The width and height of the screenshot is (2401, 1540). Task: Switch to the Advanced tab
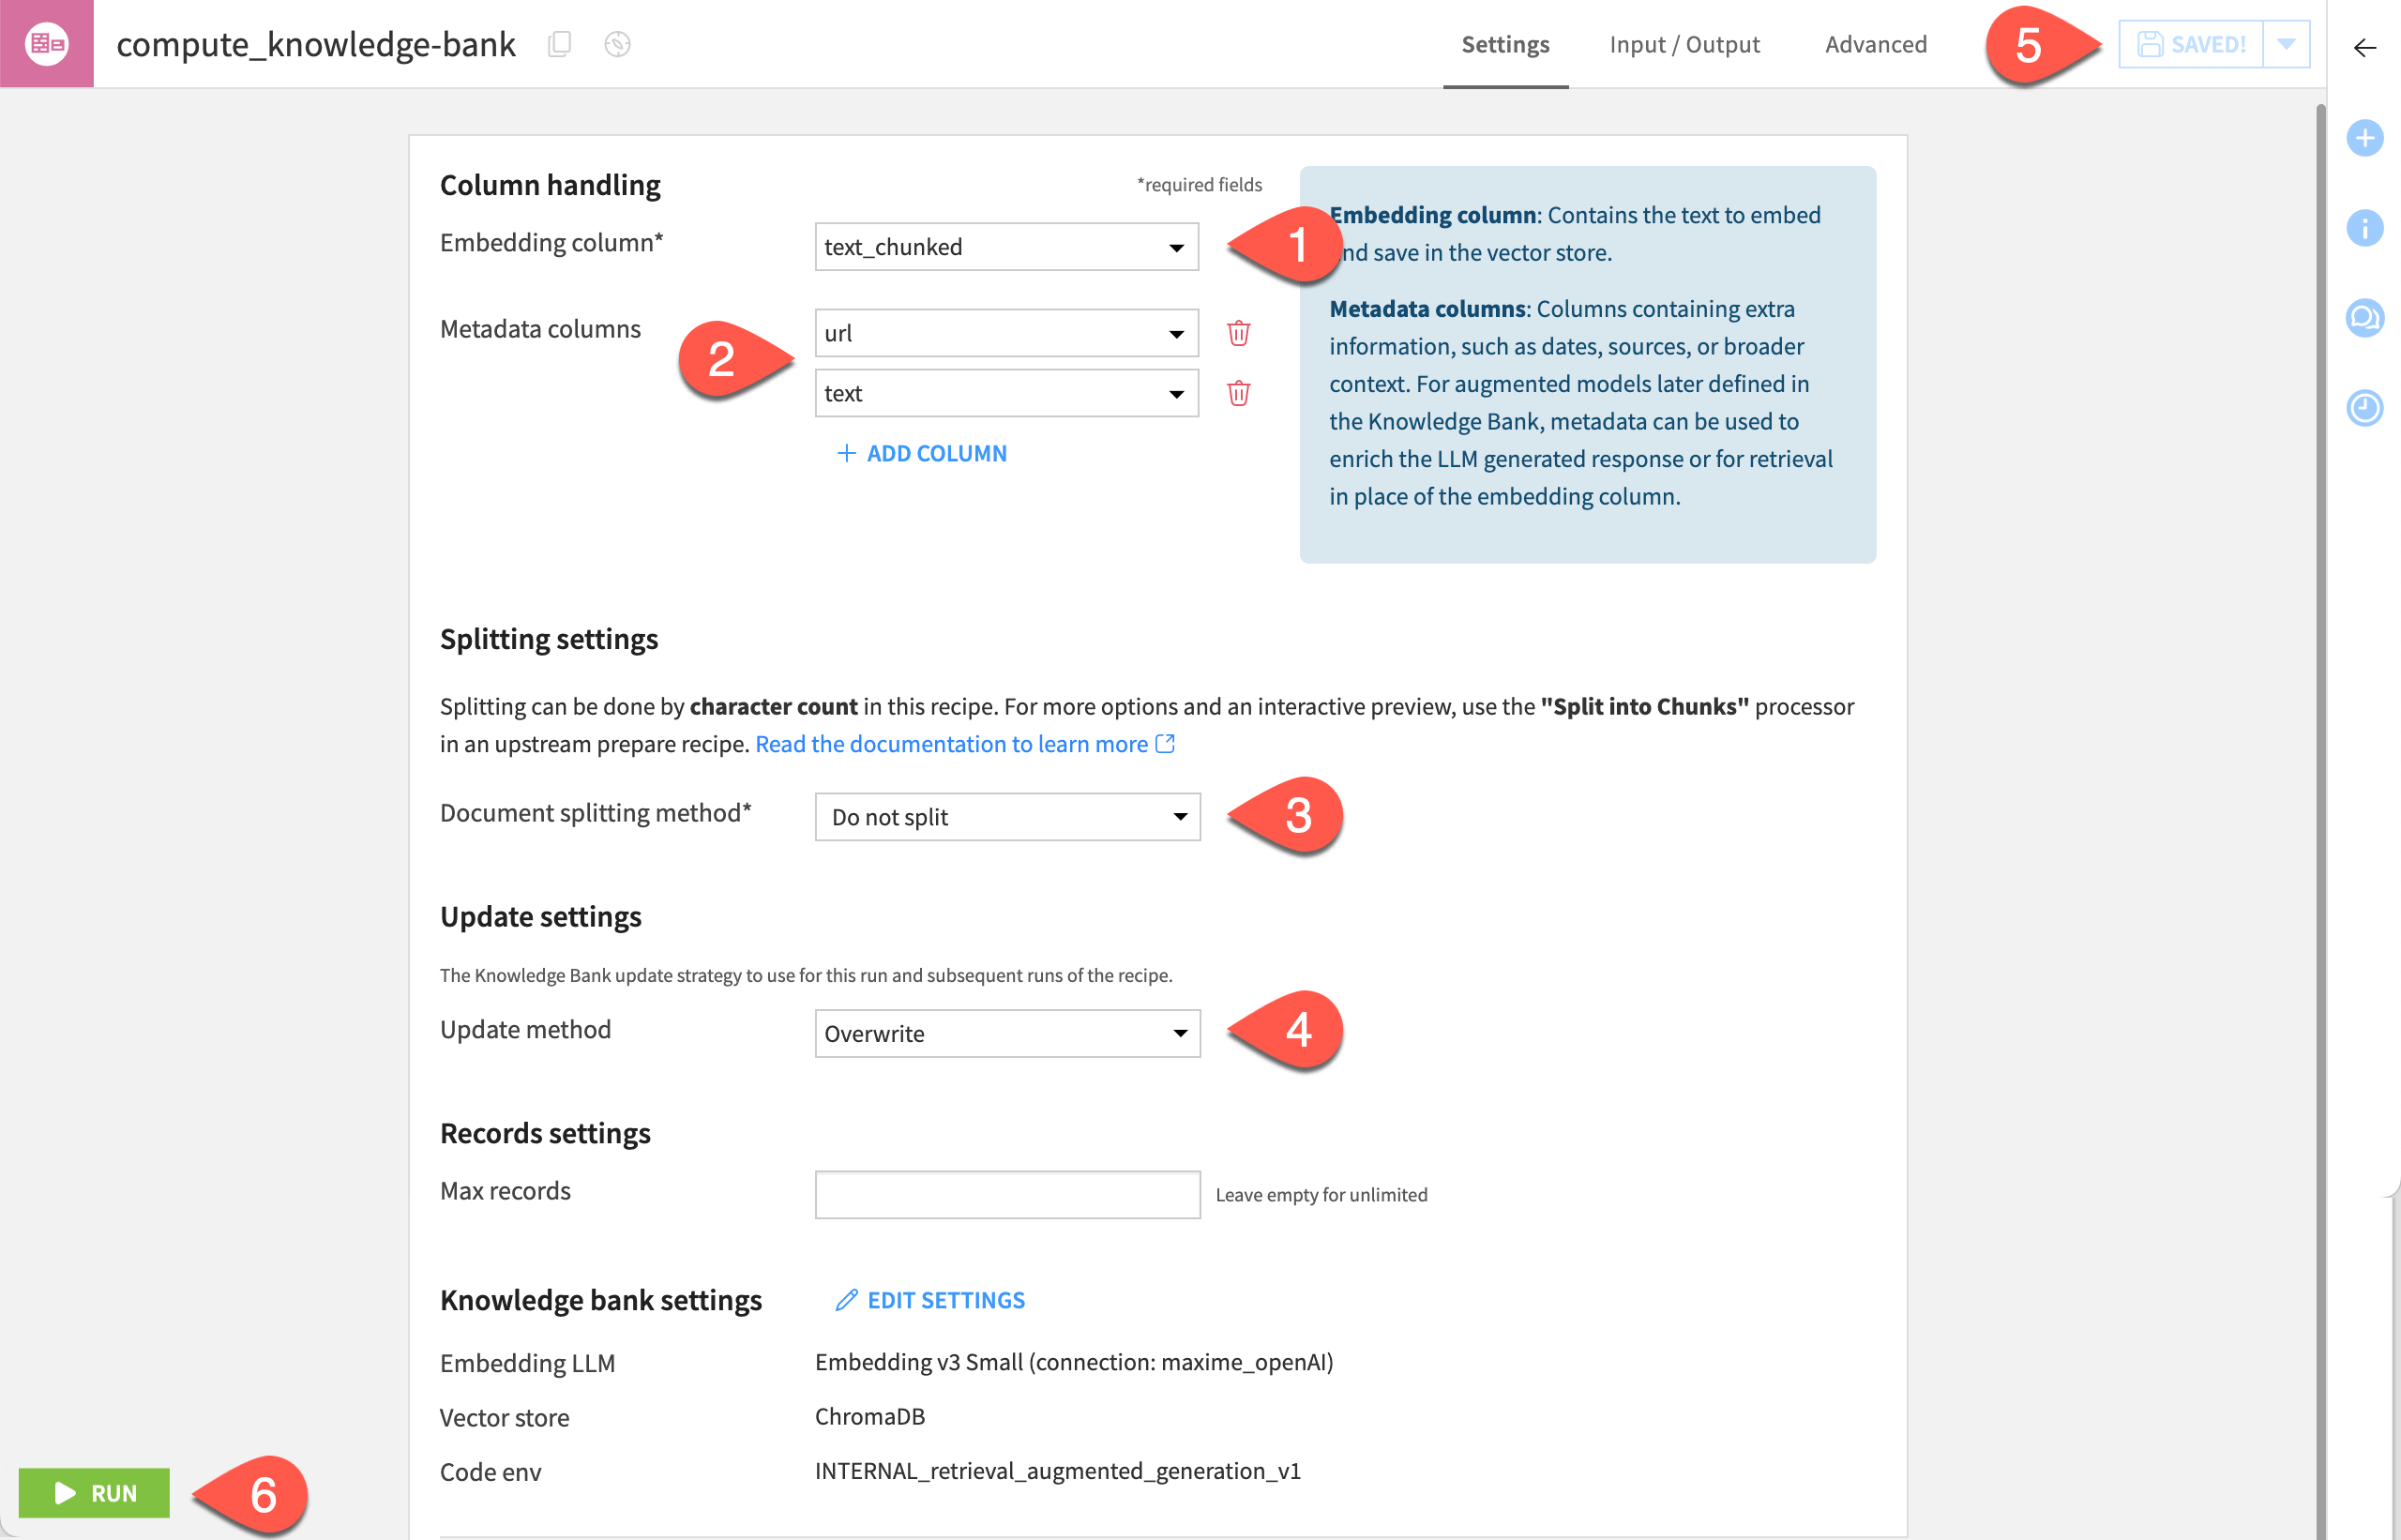click(x=1876, y=44)
